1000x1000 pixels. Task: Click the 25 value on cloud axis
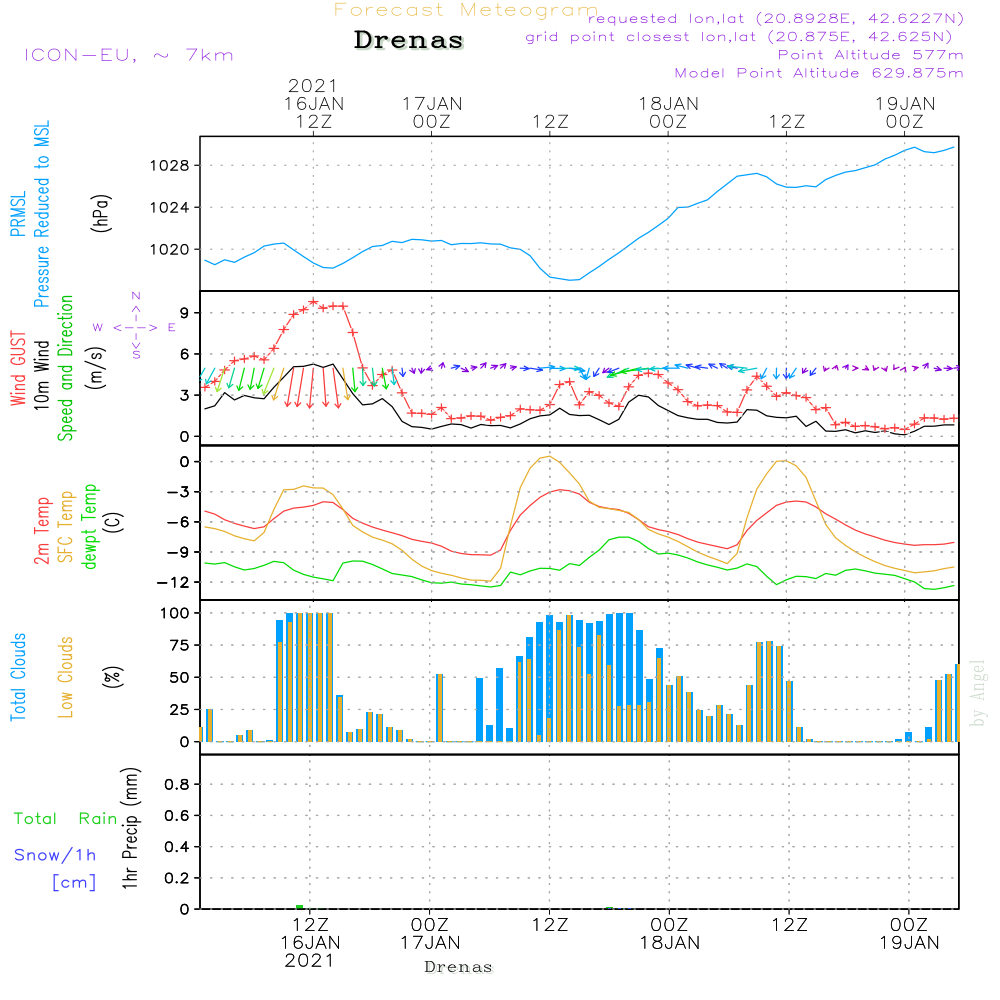180,710
